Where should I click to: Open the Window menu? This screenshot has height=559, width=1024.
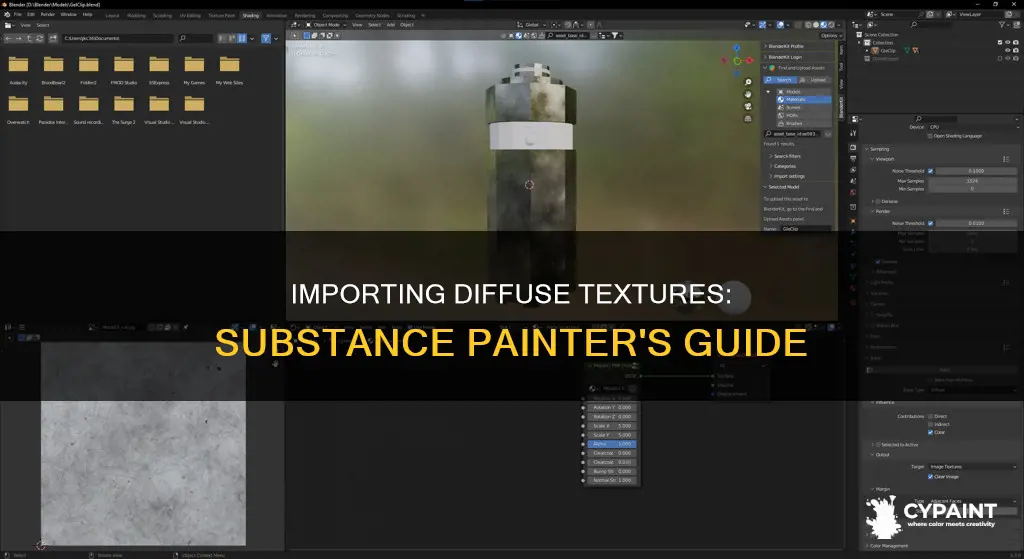coord(69,14)
